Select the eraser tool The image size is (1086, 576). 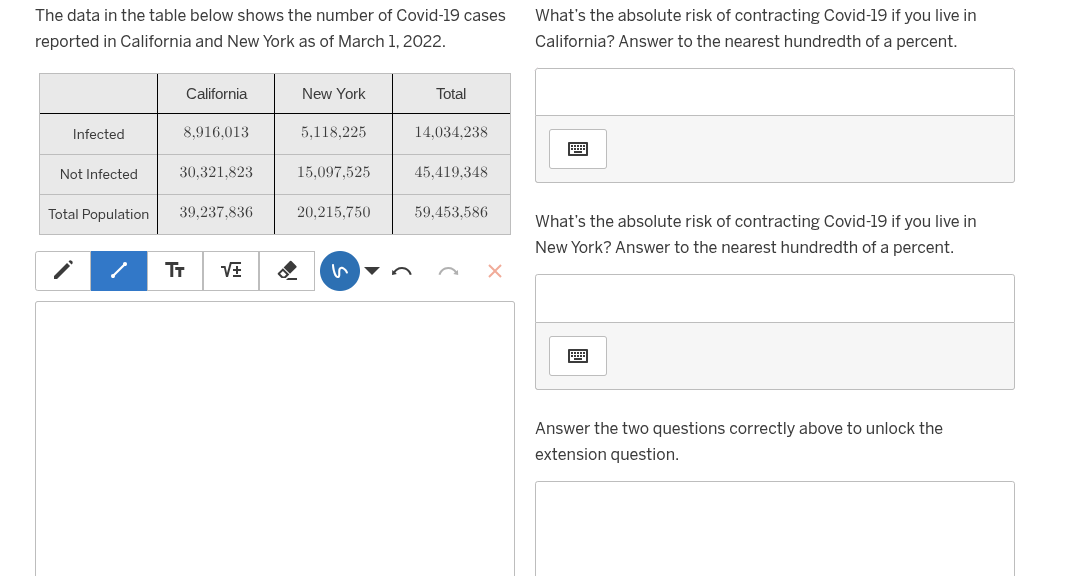coord(286,270)
